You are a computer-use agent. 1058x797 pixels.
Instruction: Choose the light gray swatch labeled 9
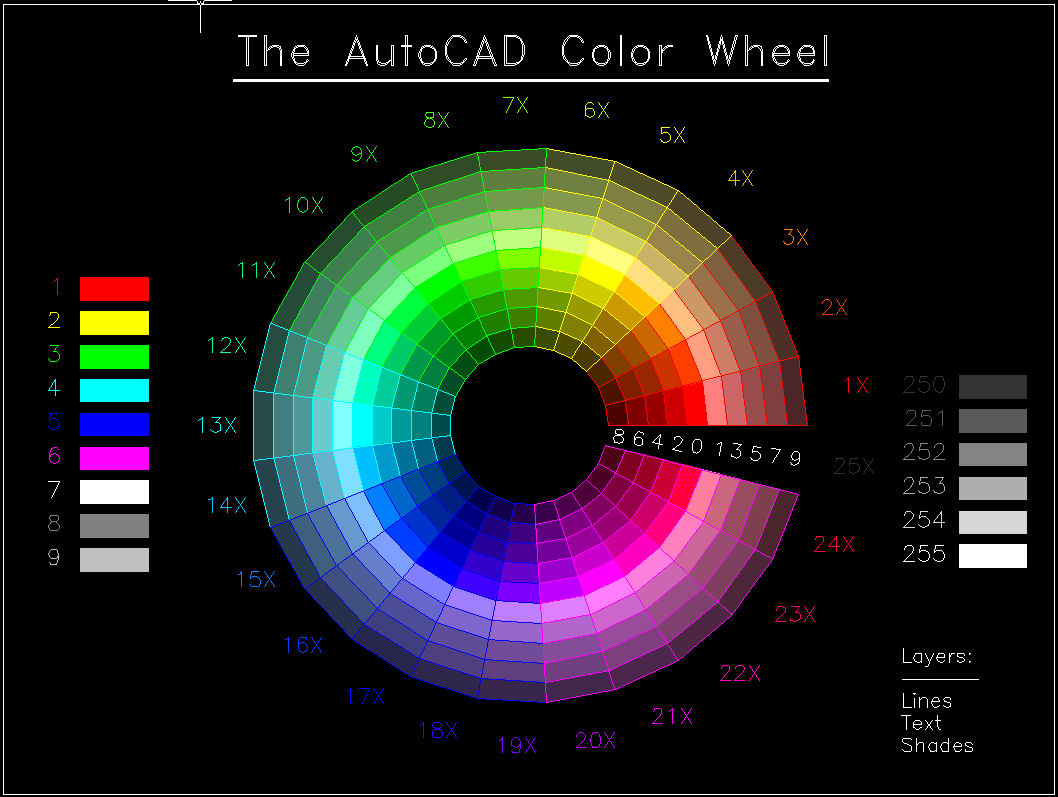coord(114,559)
